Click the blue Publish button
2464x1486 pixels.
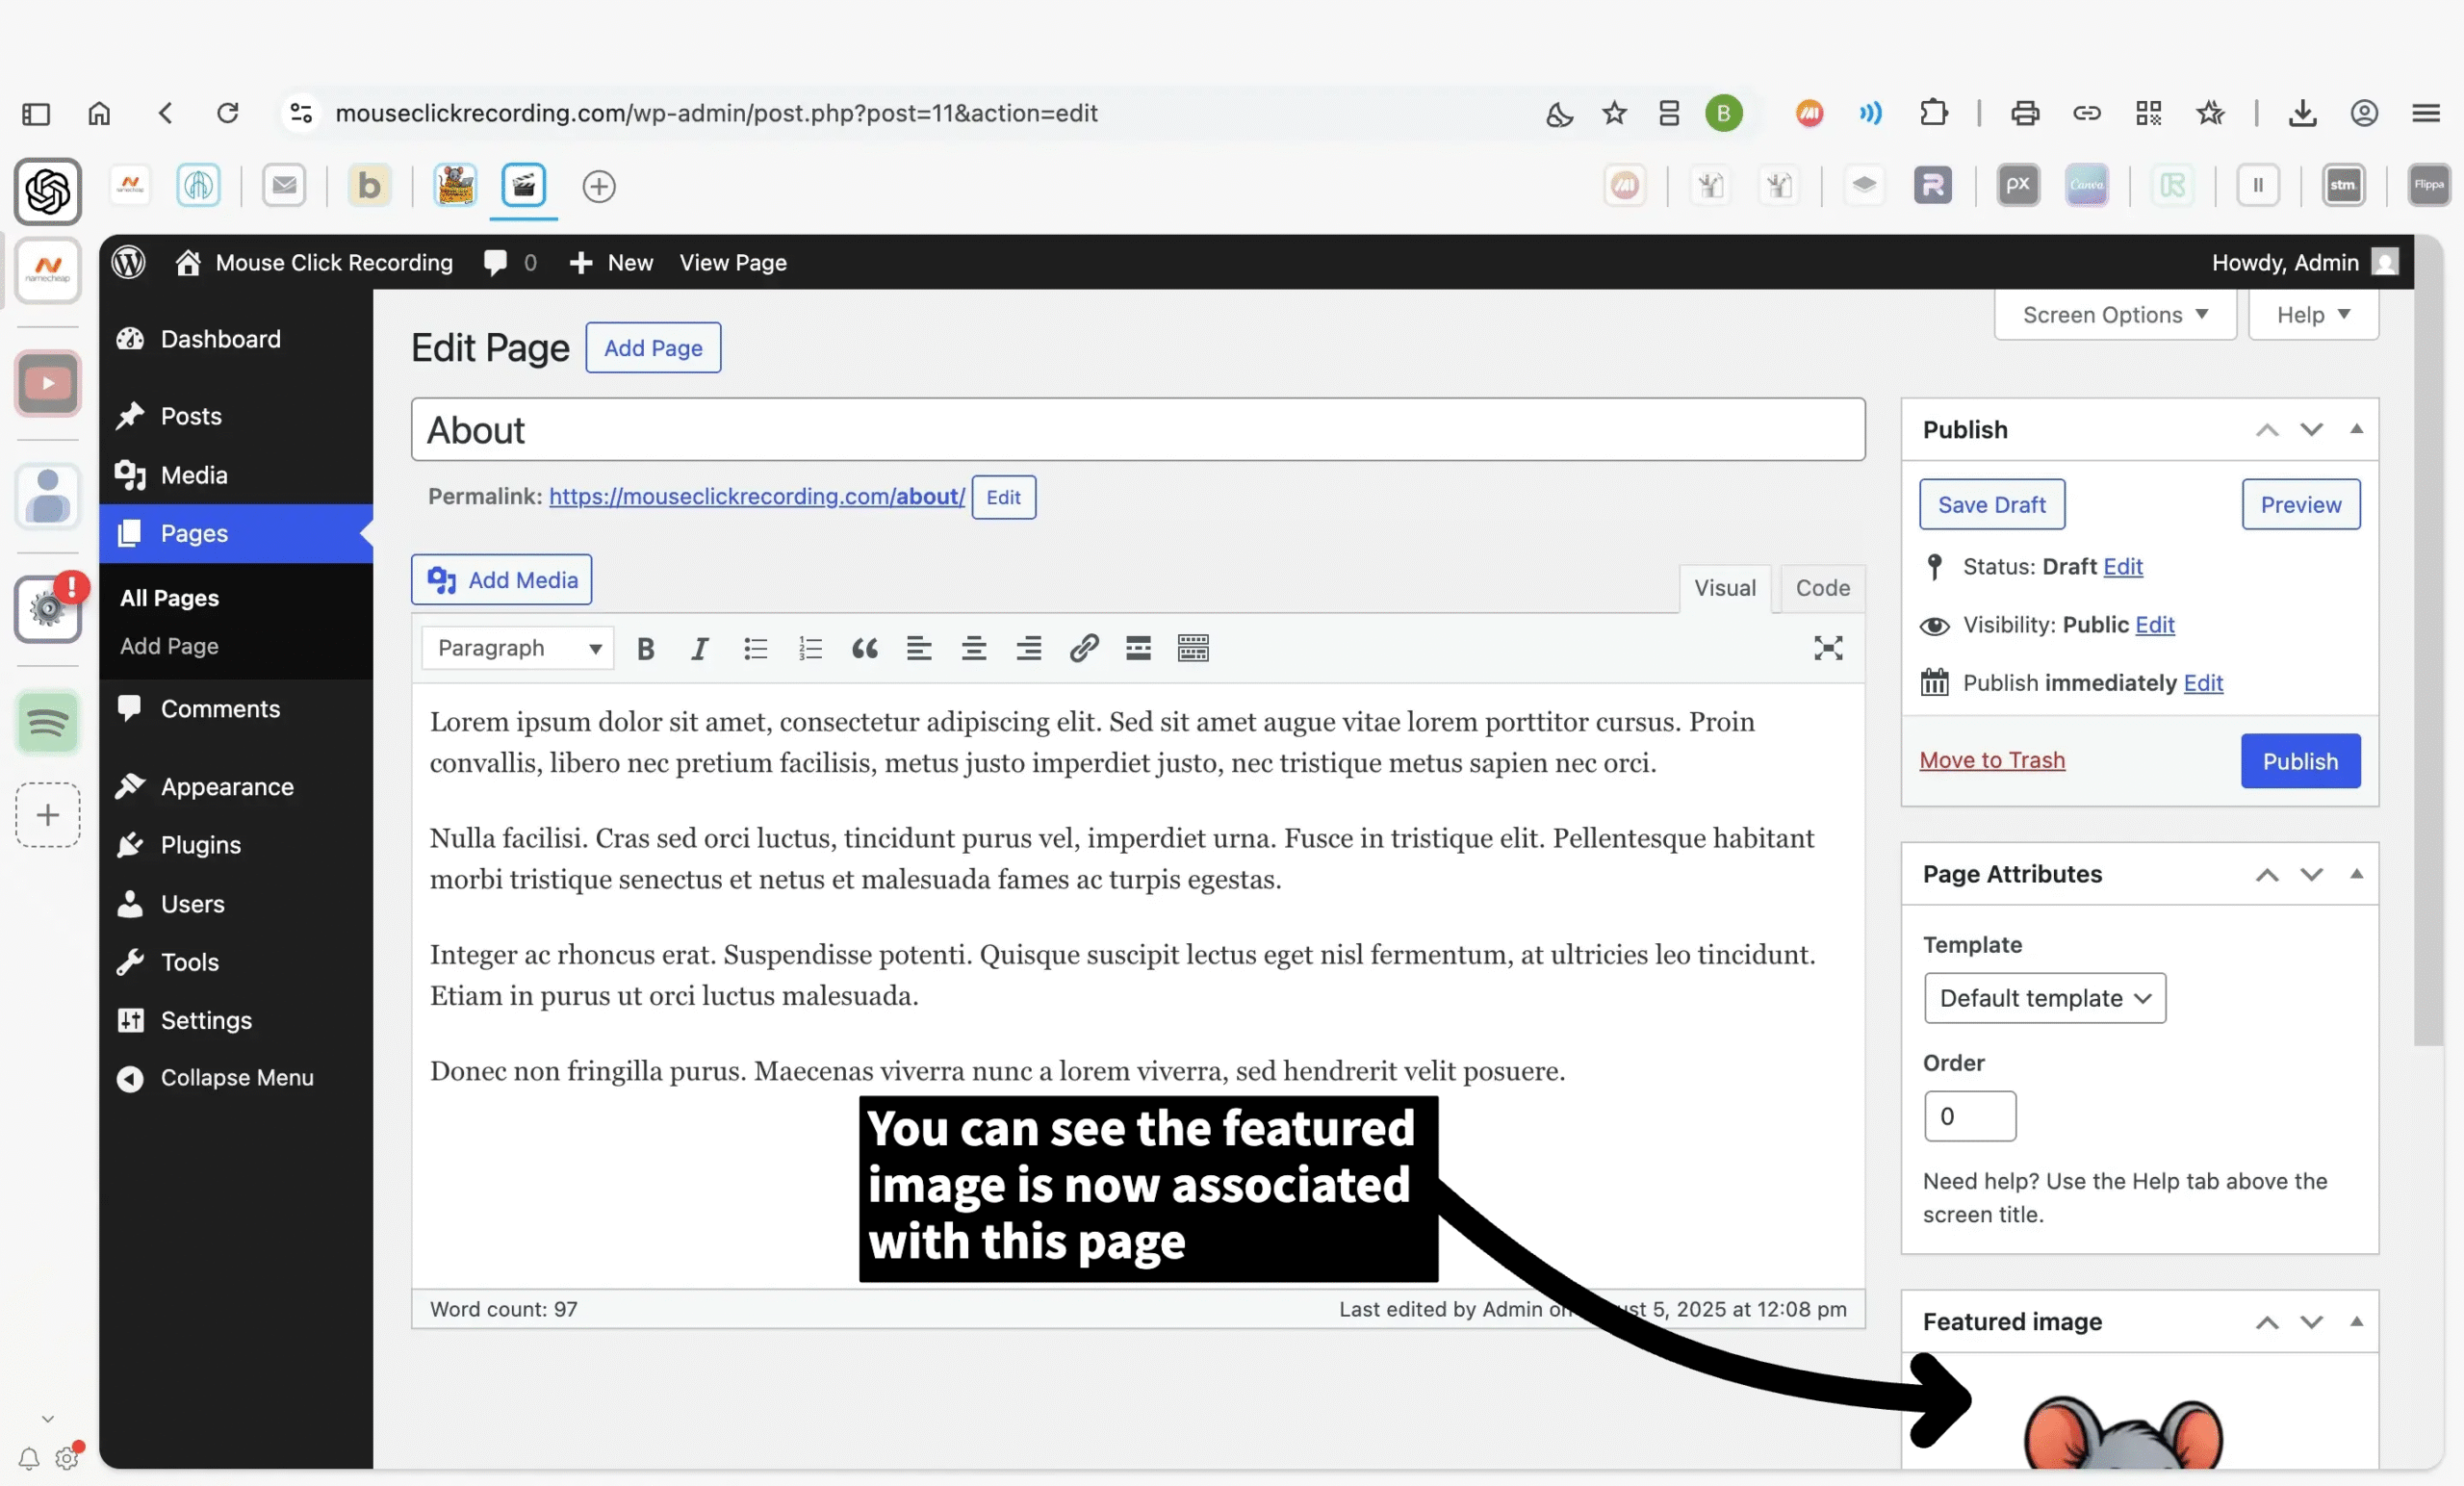click(2299, 761)
